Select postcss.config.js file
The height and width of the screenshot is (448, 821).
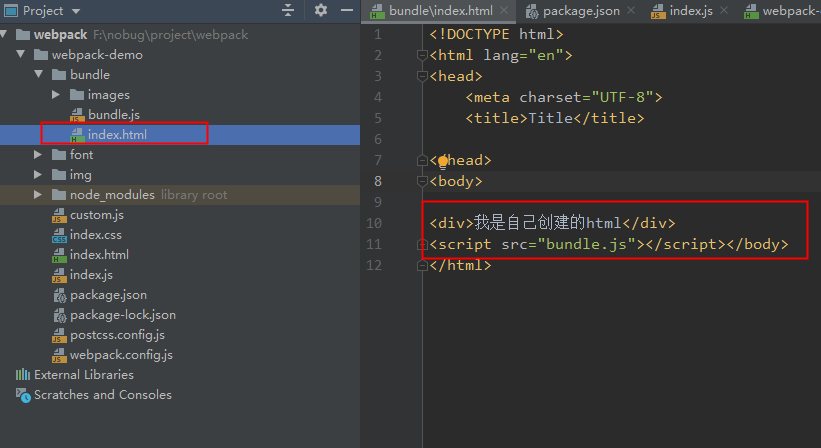pos(117,334)
